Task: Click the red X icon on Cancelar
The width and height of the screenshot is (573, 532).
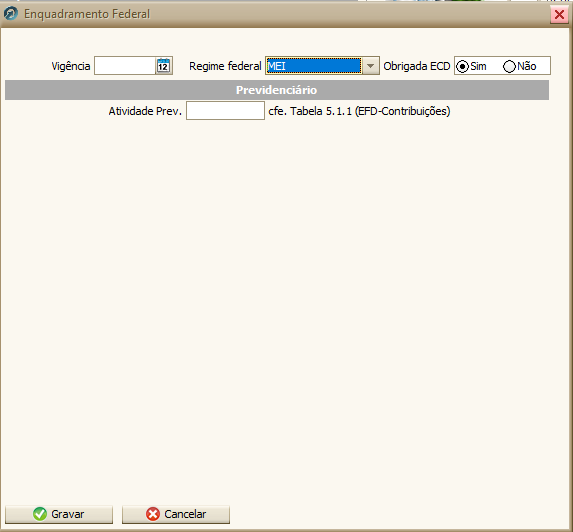Action: pyautogui.click(x=153, y=514)
